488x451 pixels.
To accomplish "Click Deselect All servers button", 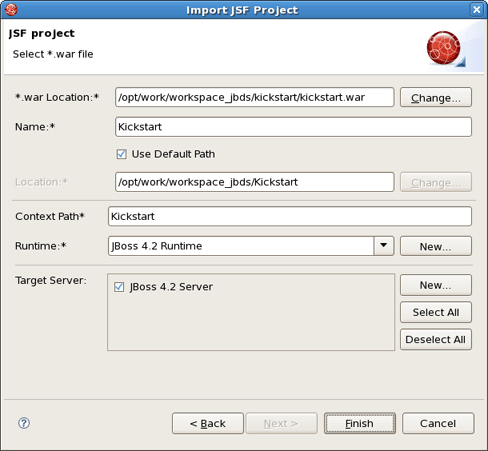I will click(436, 339).
